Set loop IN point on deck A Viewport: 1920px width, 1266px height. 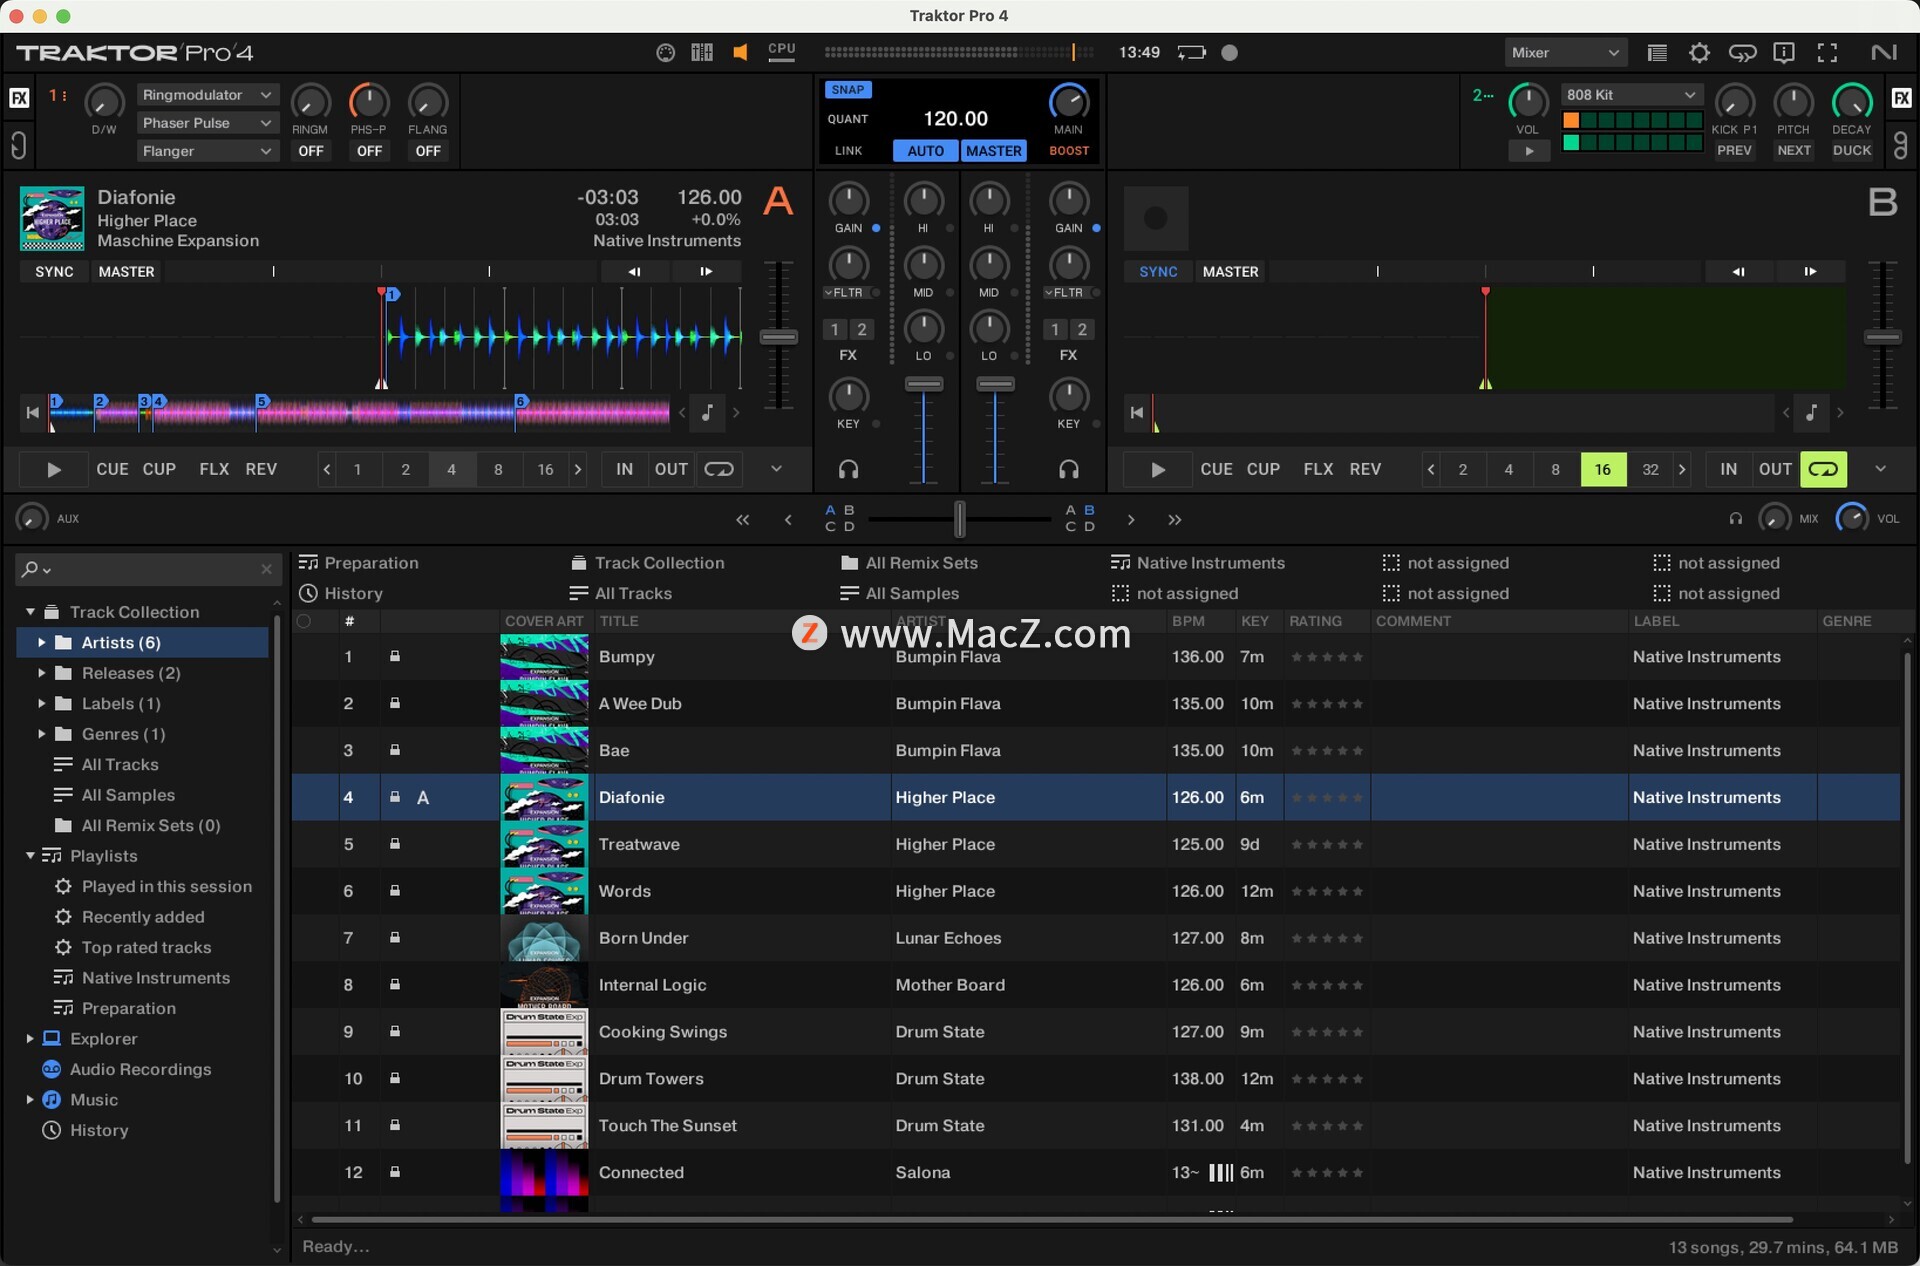tap(625, 469)
